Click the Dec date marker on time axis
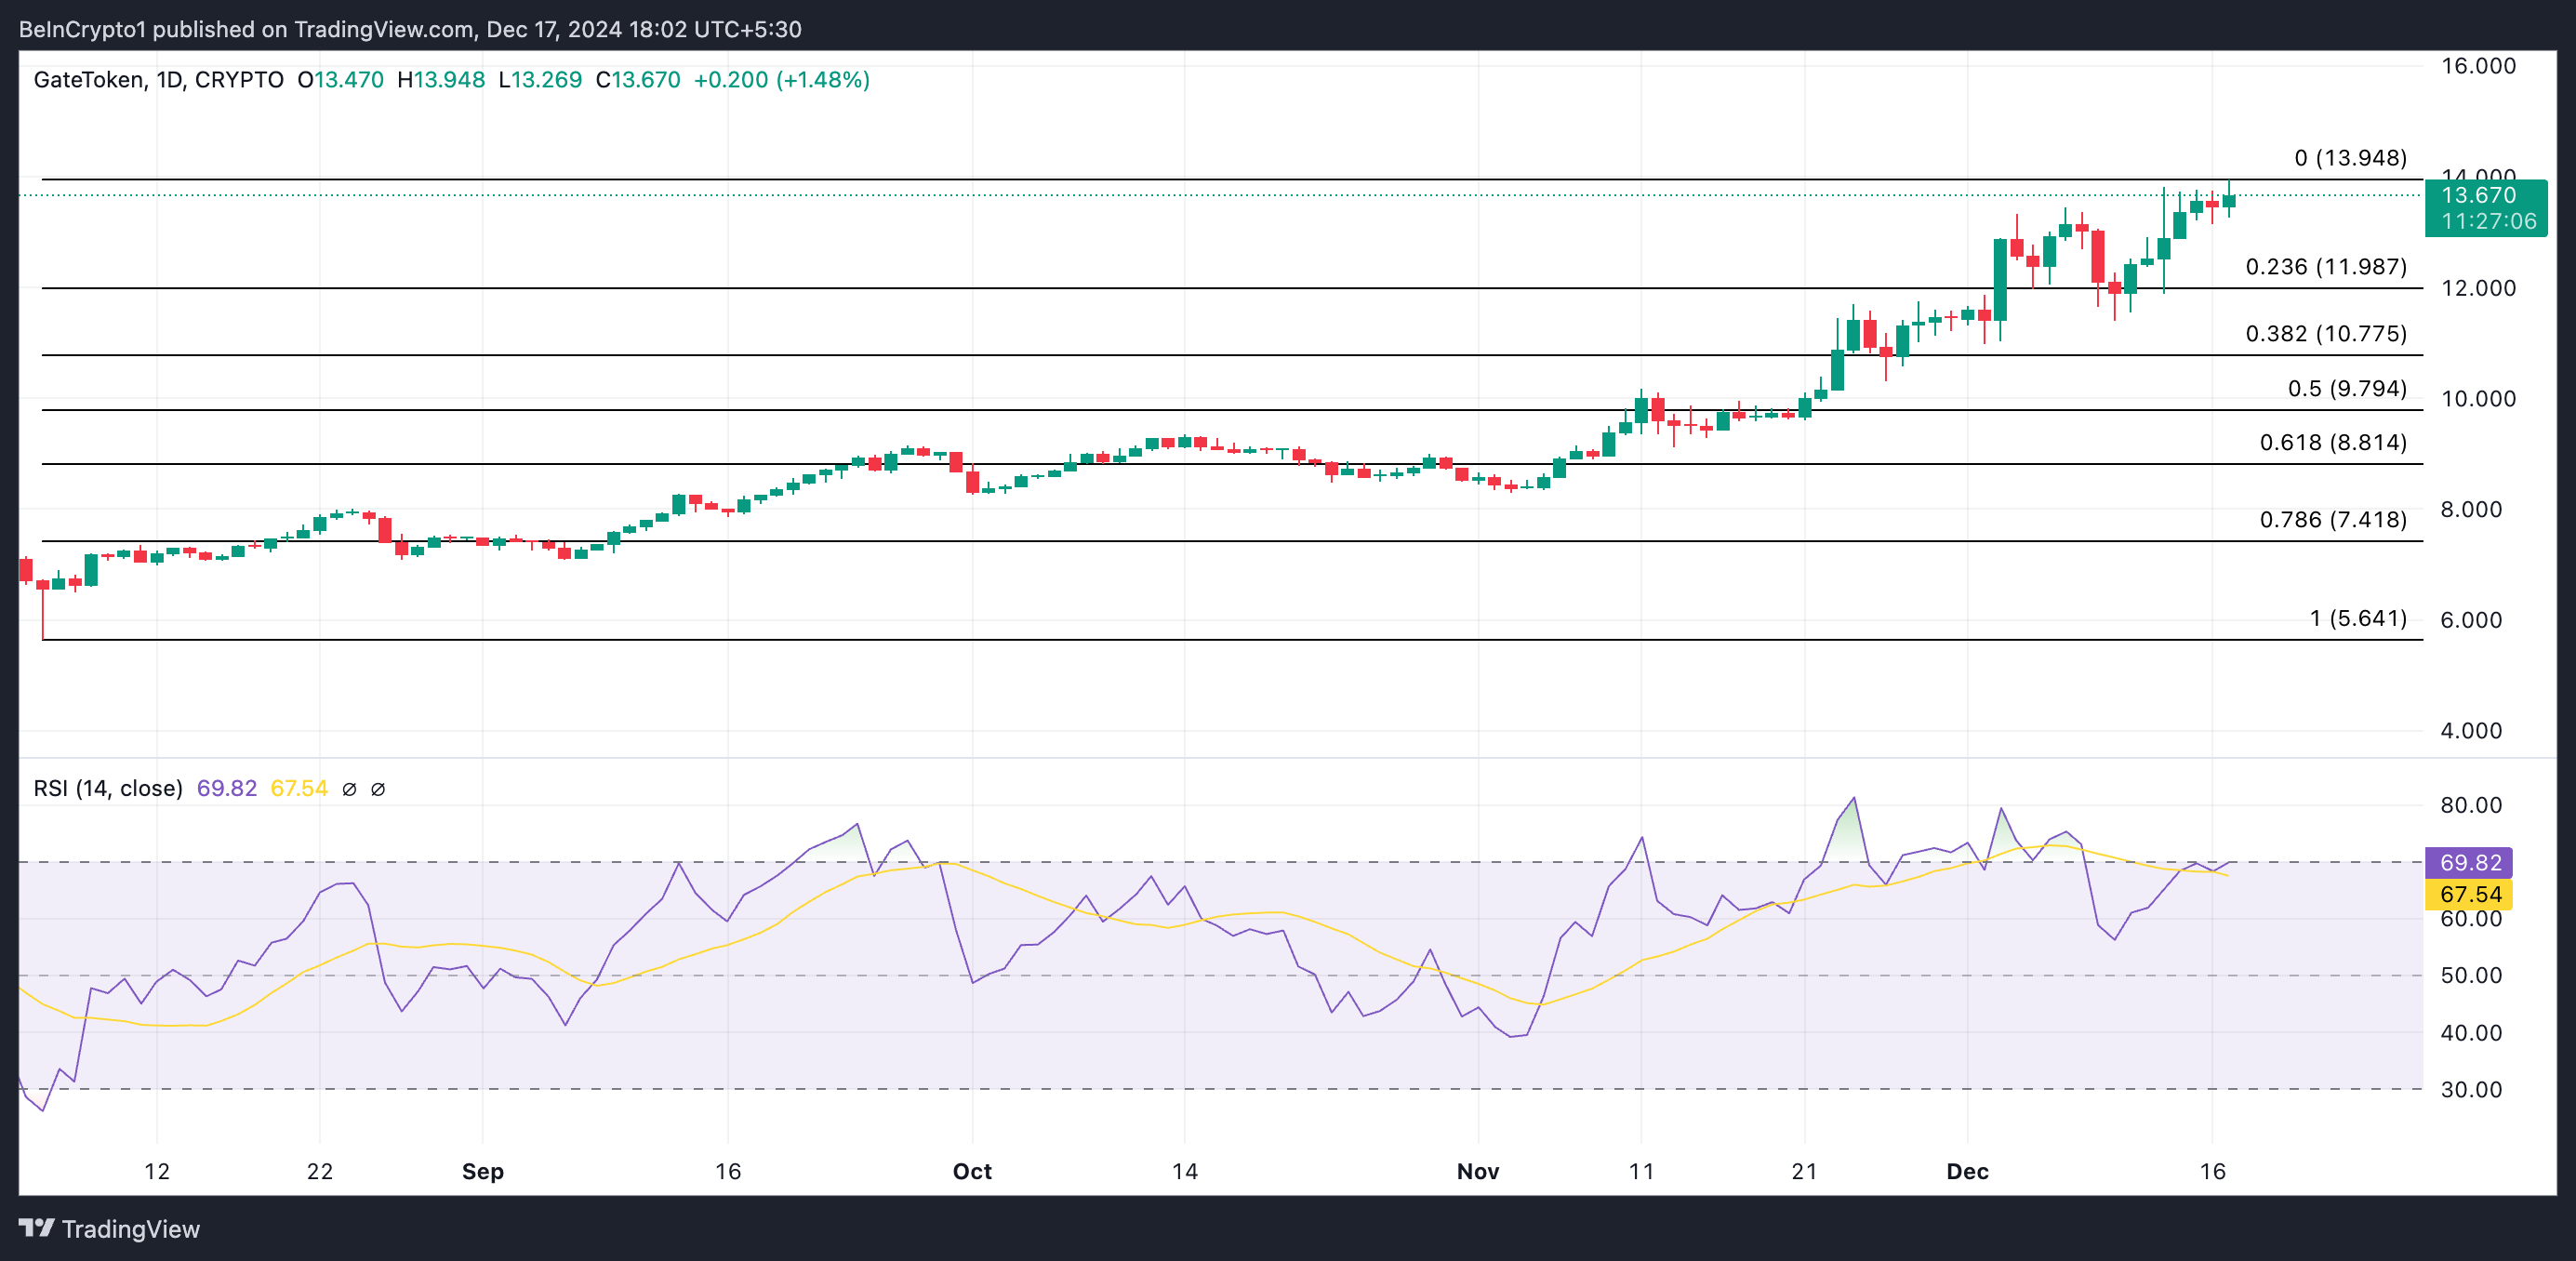The width and height of the screenshot is (2576, 1261). (1967, 1171)
